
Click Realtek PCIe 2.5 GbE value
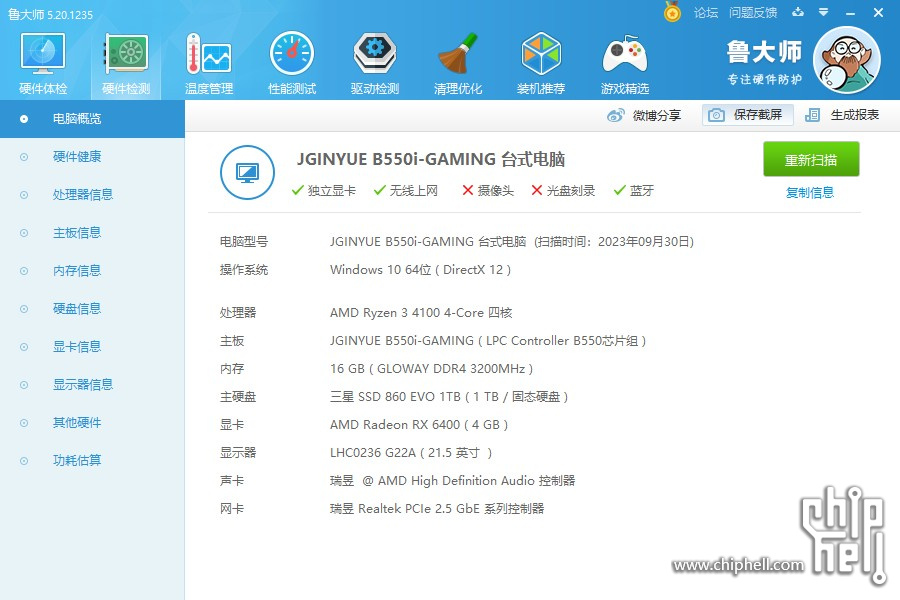pyautogui.click(x=437, y=509)
